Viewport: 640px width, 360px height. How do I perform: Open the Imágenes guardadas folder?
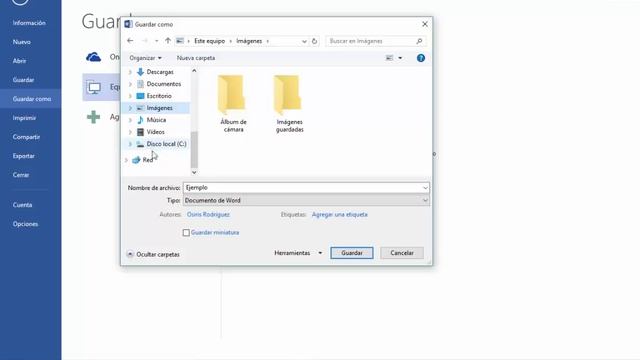pyautogui.click(x=289, y=104)
